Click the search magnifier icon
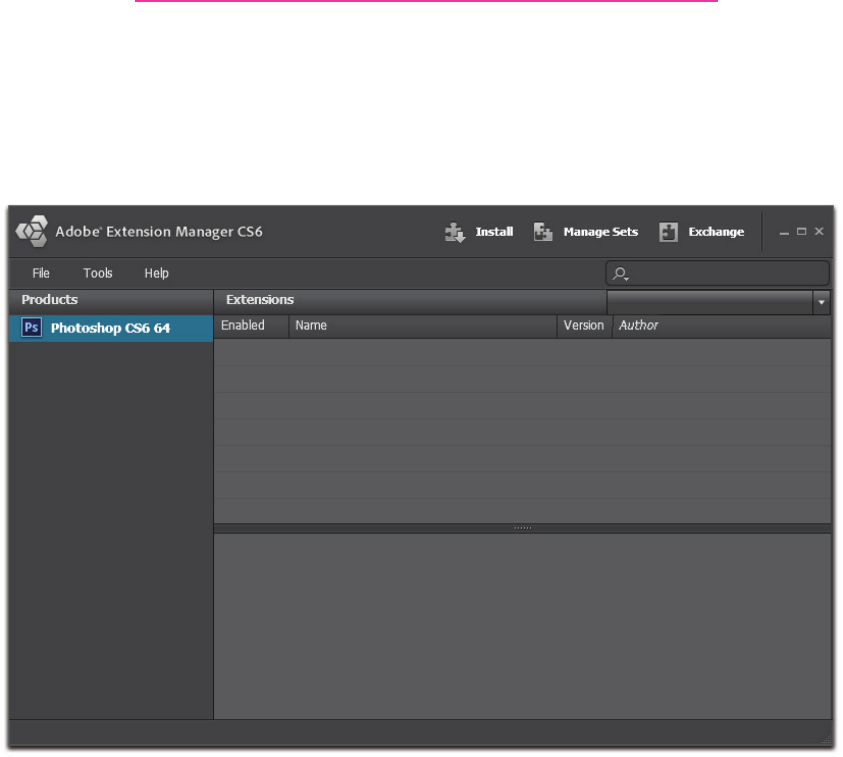This screenshot has height=757, width=843. tap(620, 274)
